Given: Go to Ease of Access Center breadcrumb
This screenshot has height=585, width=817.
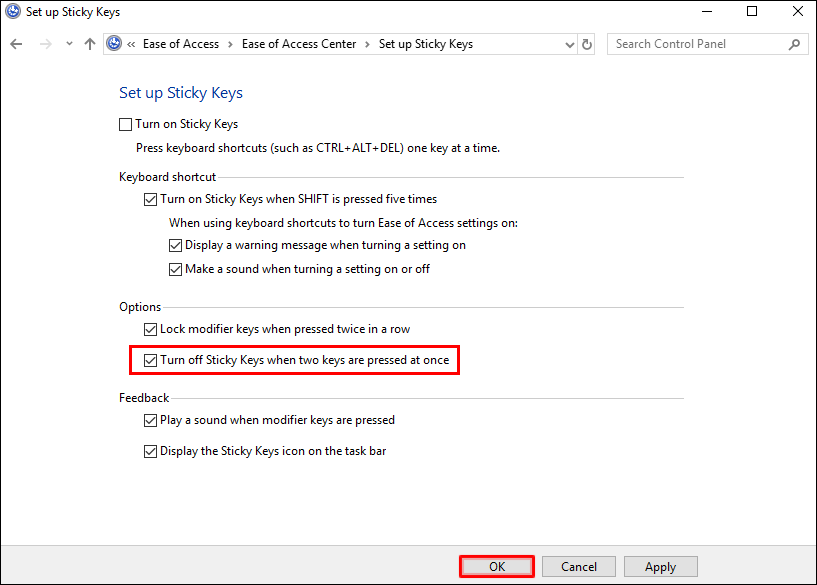Looking at the screenshot, I should click(299, 44).
